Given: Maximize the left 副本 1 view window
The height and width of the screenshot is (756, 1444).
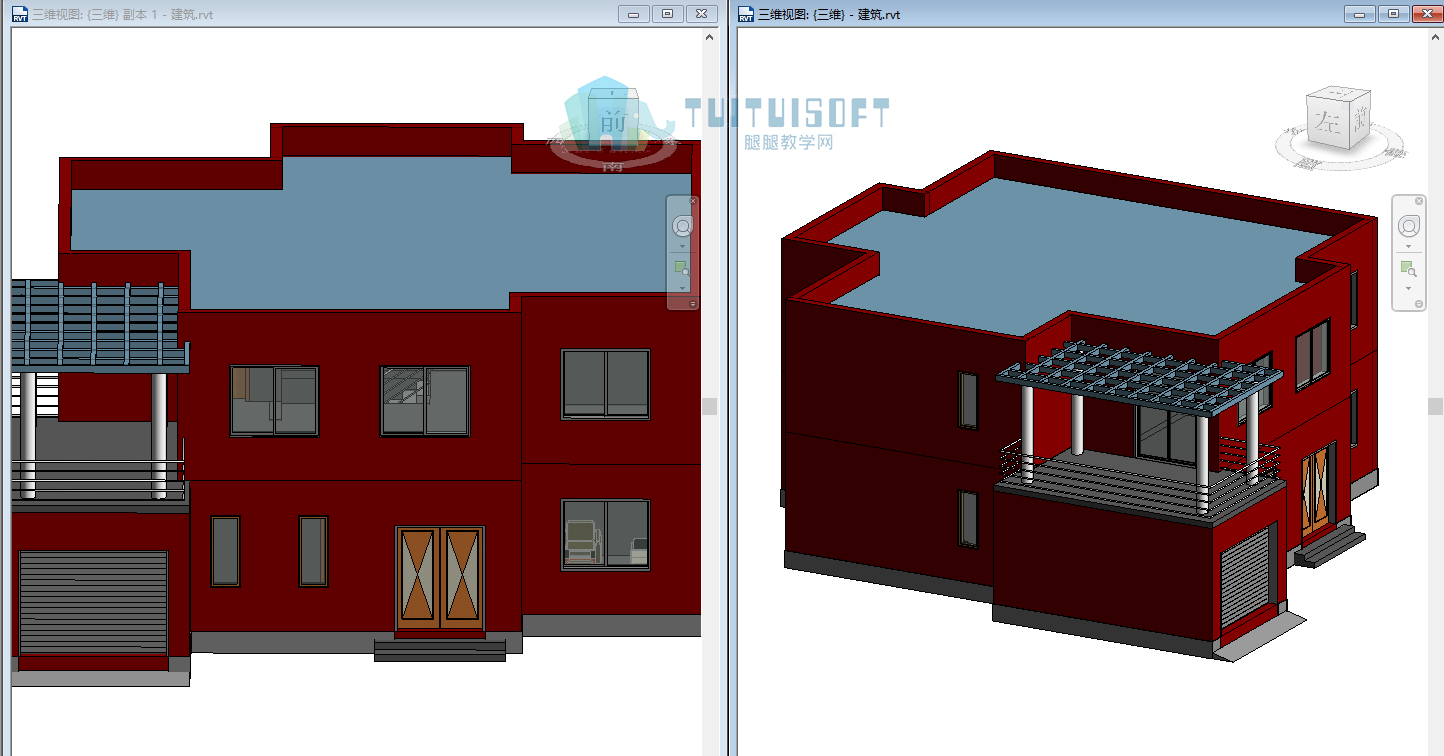Looking at the screenshot, I should [x=667, y=14].
